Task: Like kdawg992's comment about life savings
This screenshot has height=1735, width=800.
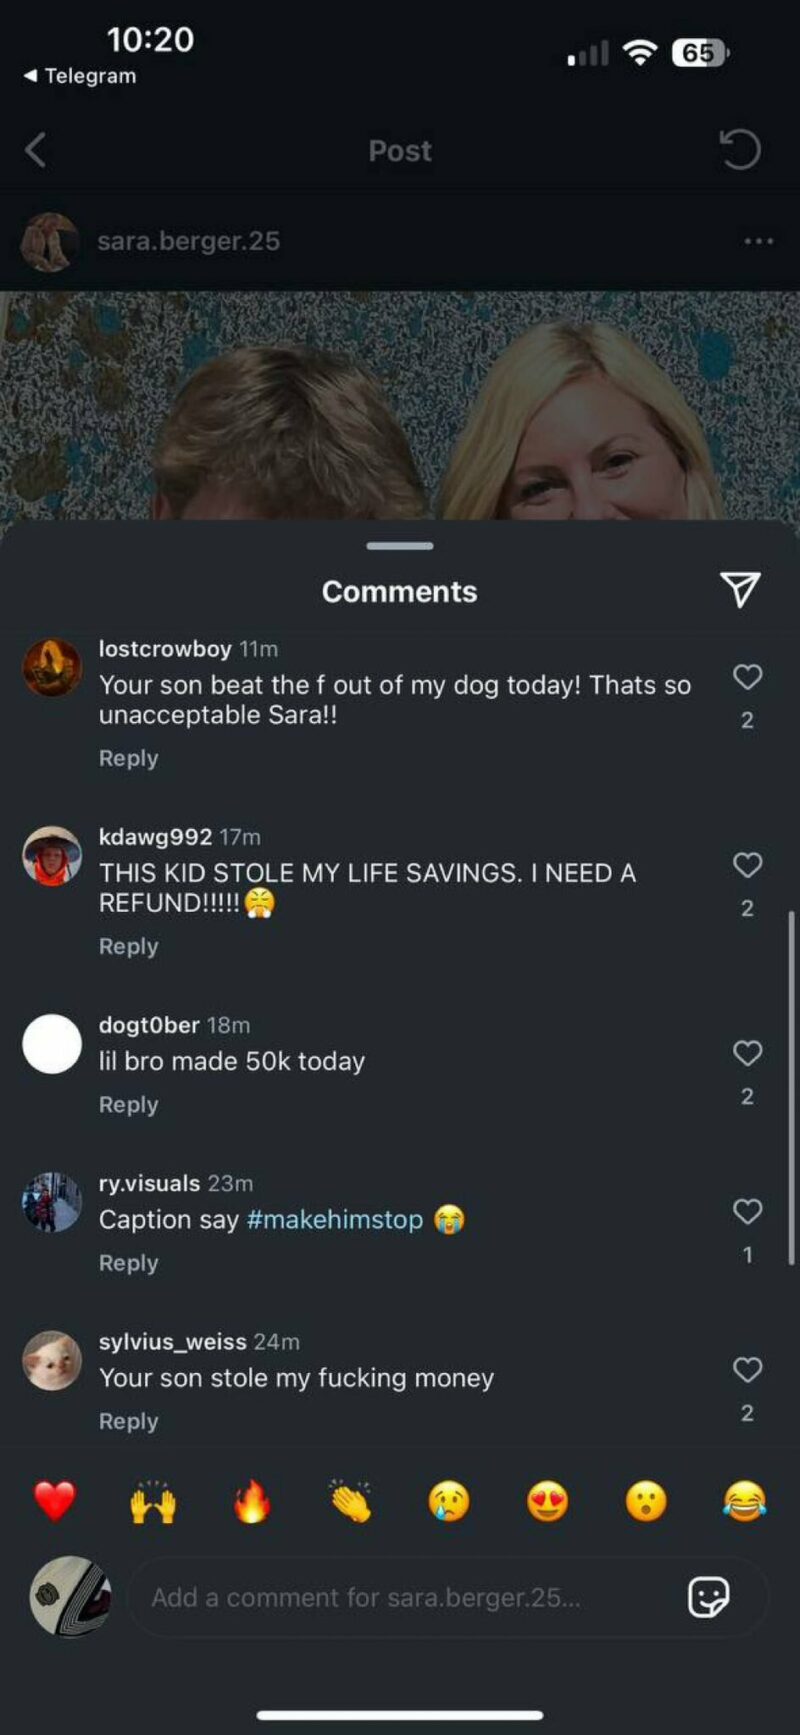Action: (x=747, y=865)
